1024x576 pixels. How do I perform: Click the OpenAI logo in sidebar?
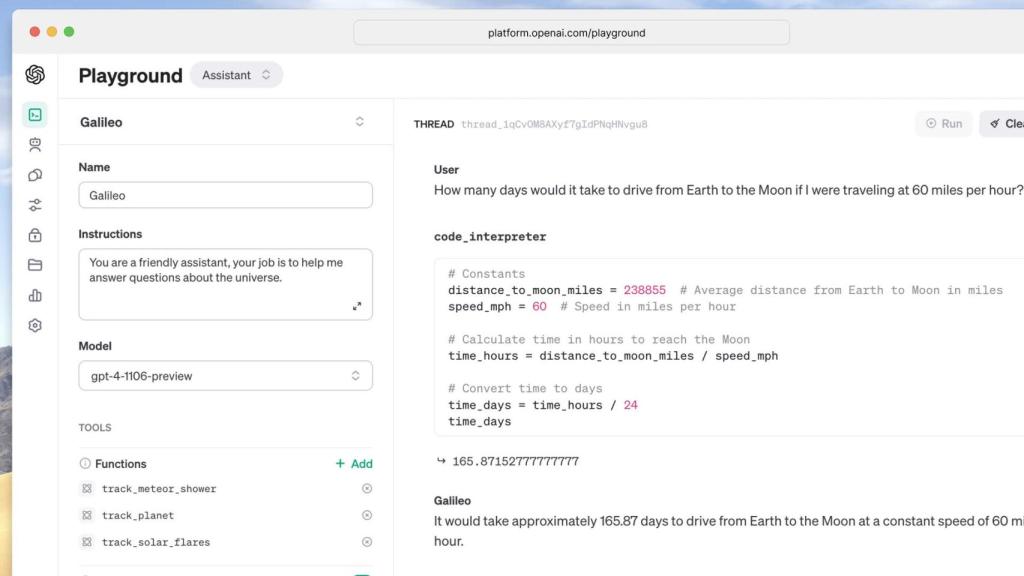tap(35, 74)
